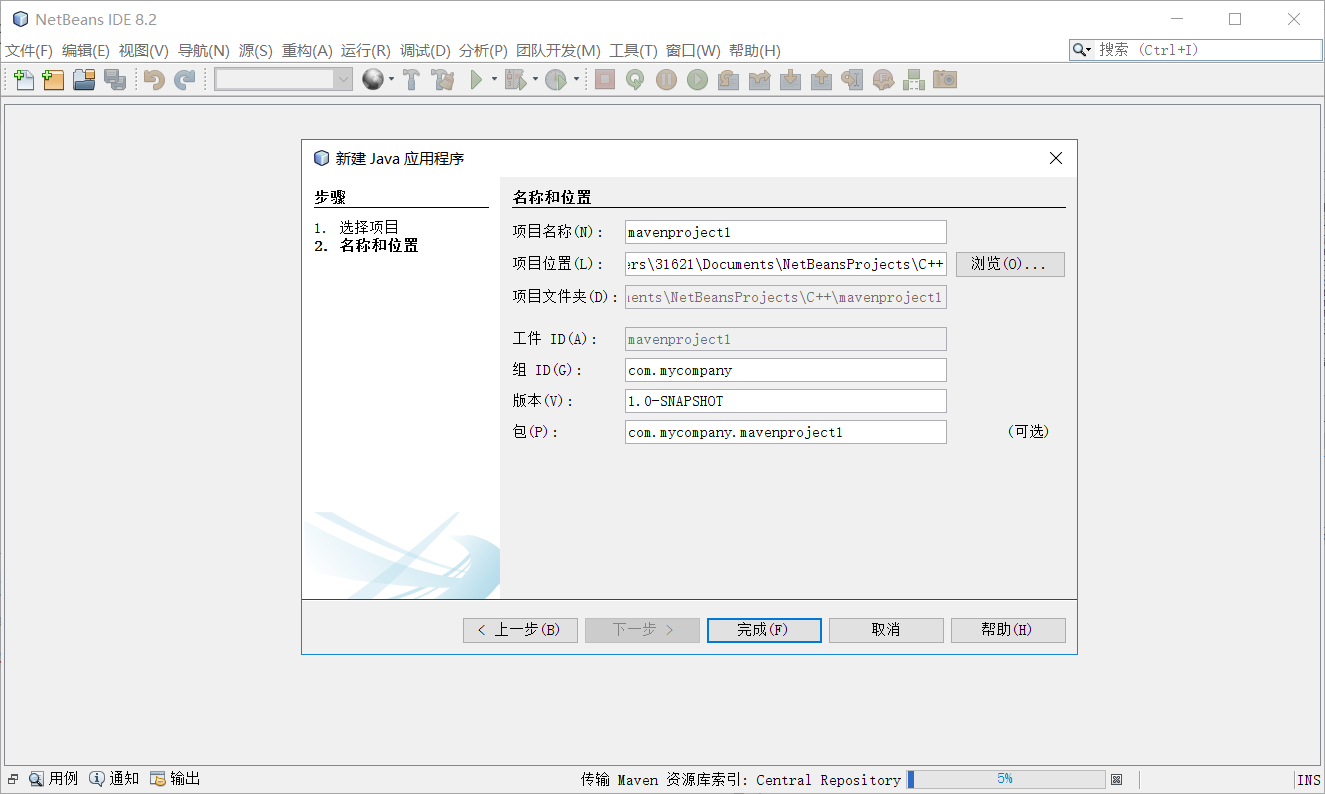Viewport: 1325px width, 794px height.
Task: Click the globe browser icon in toolbar
Action: click(372, 80)
